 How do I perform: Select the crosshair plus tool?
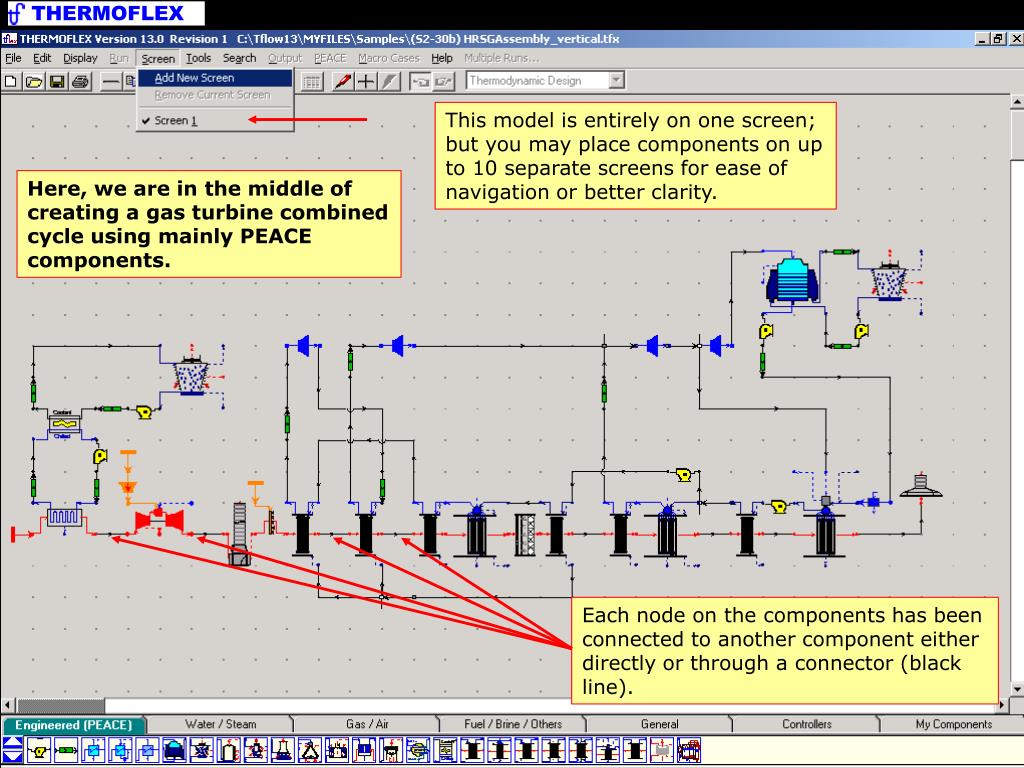[366, 82]
